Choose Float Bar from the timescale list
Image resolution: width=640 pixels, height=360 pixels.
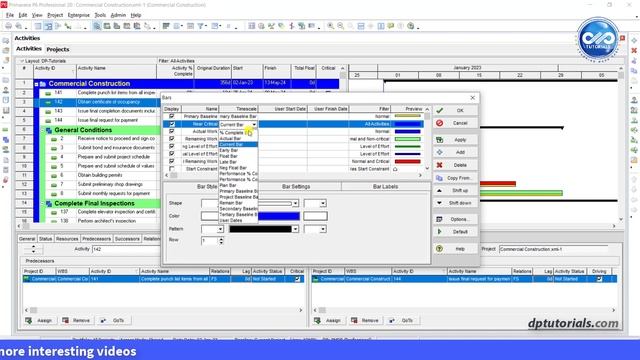tap(238, 156)
